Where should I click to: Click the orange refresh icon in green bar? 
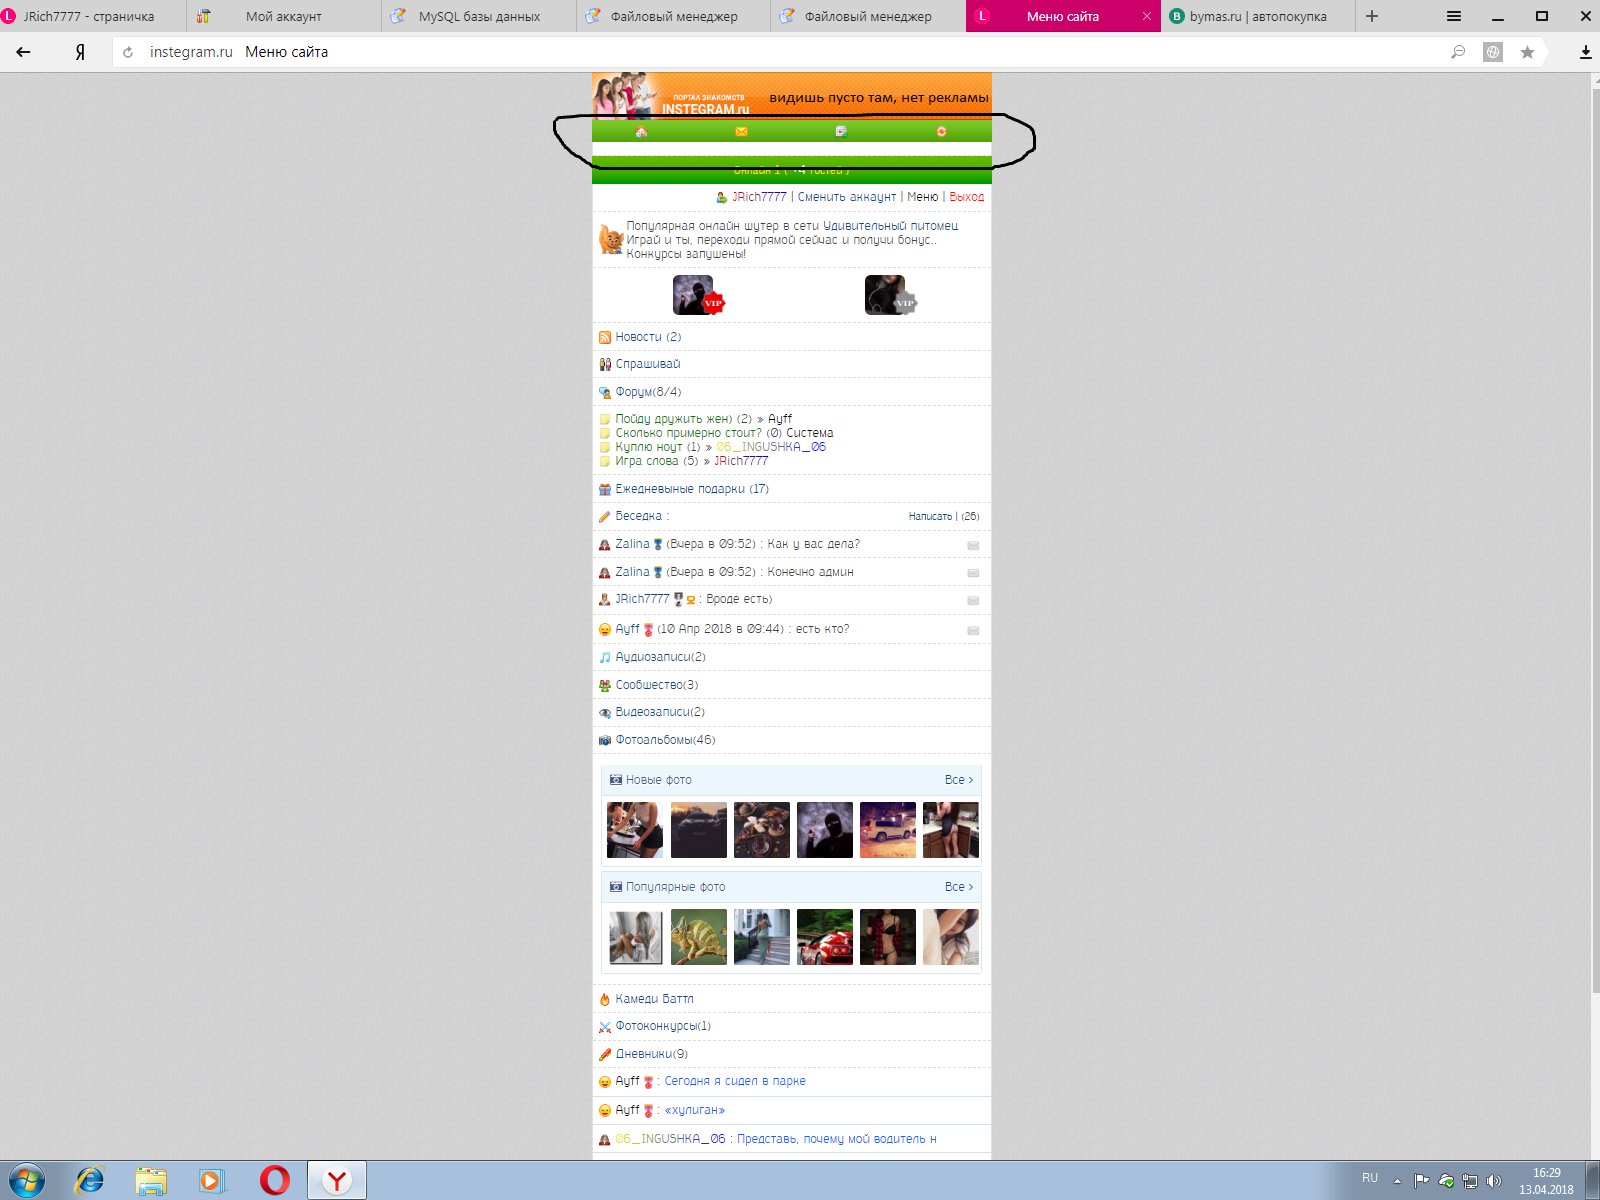[x=941, y=132]
